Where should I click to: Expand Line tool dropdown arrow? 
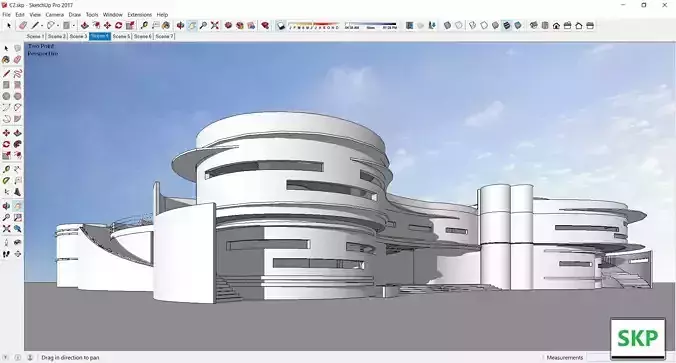pyautogui.click(x=42, y=26)
